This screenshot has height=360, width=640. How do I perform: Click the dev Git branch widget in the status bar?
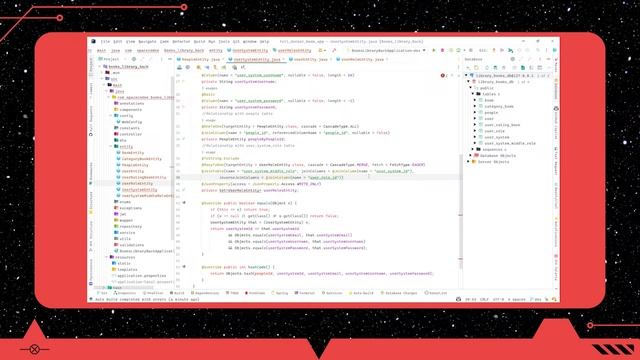(x=535, y=299)
